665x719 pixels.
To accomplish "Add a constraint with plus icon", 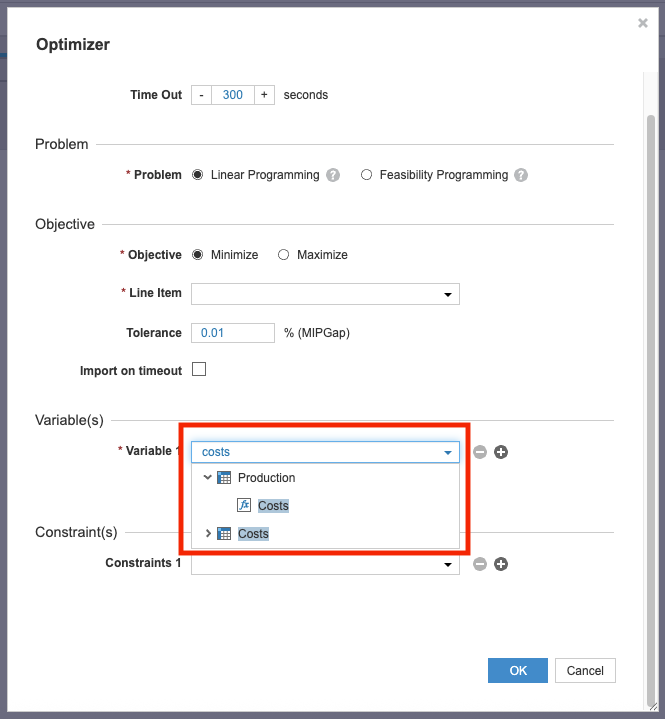I will [501, 564].
